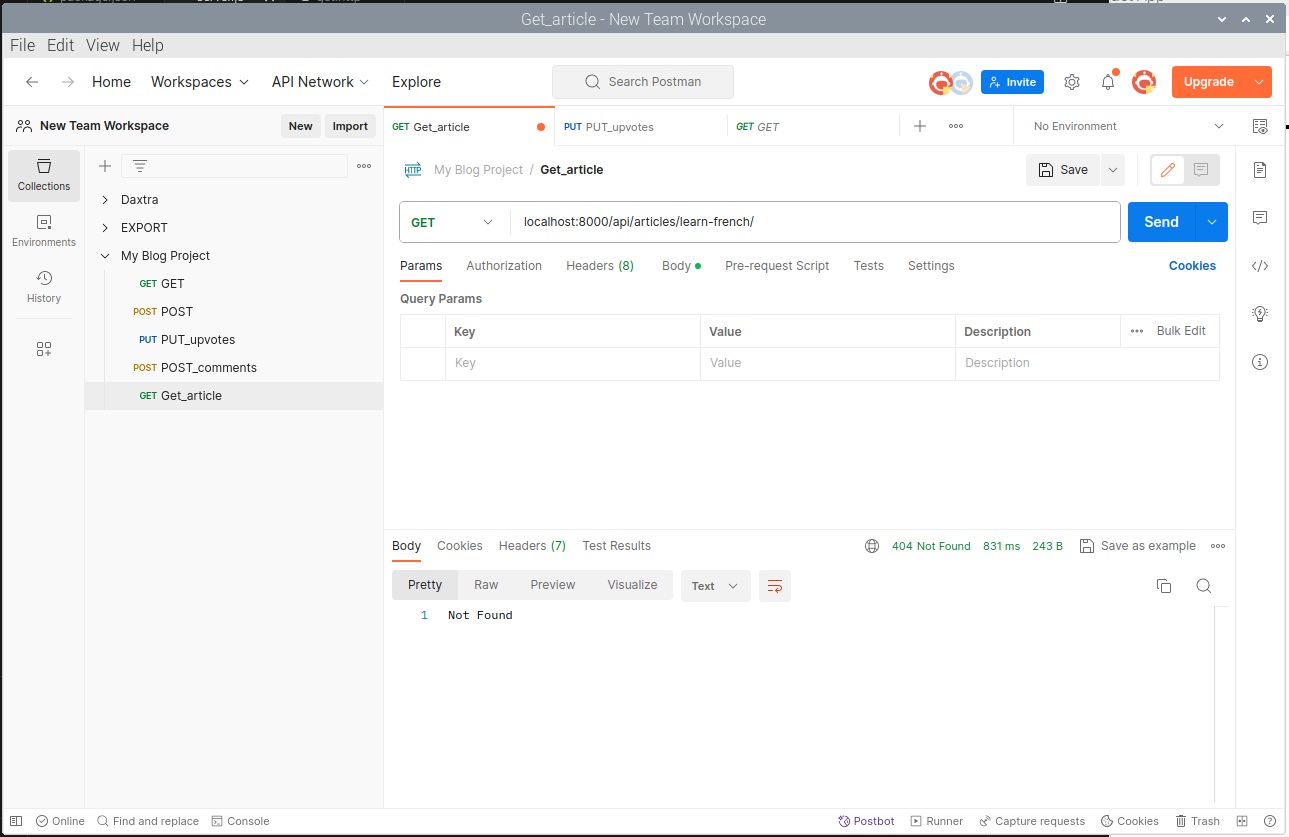Open tab options three-dot menu
The height and width of the screenshot is (837, 1289).
click(x=956, y=126)
